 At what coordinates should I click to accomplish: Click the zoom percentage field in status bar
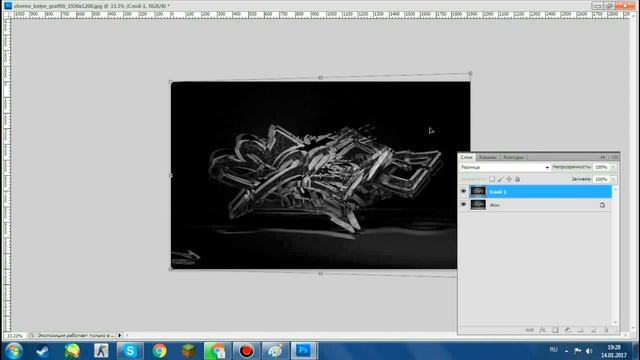coord(15,336)
